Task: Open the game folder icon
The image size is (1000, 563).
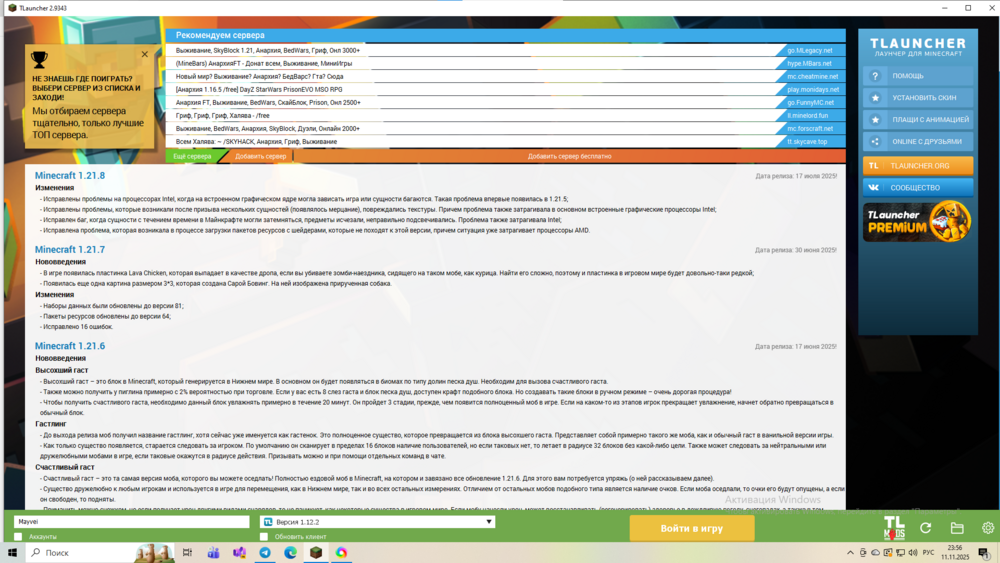Action: [957, 527]
